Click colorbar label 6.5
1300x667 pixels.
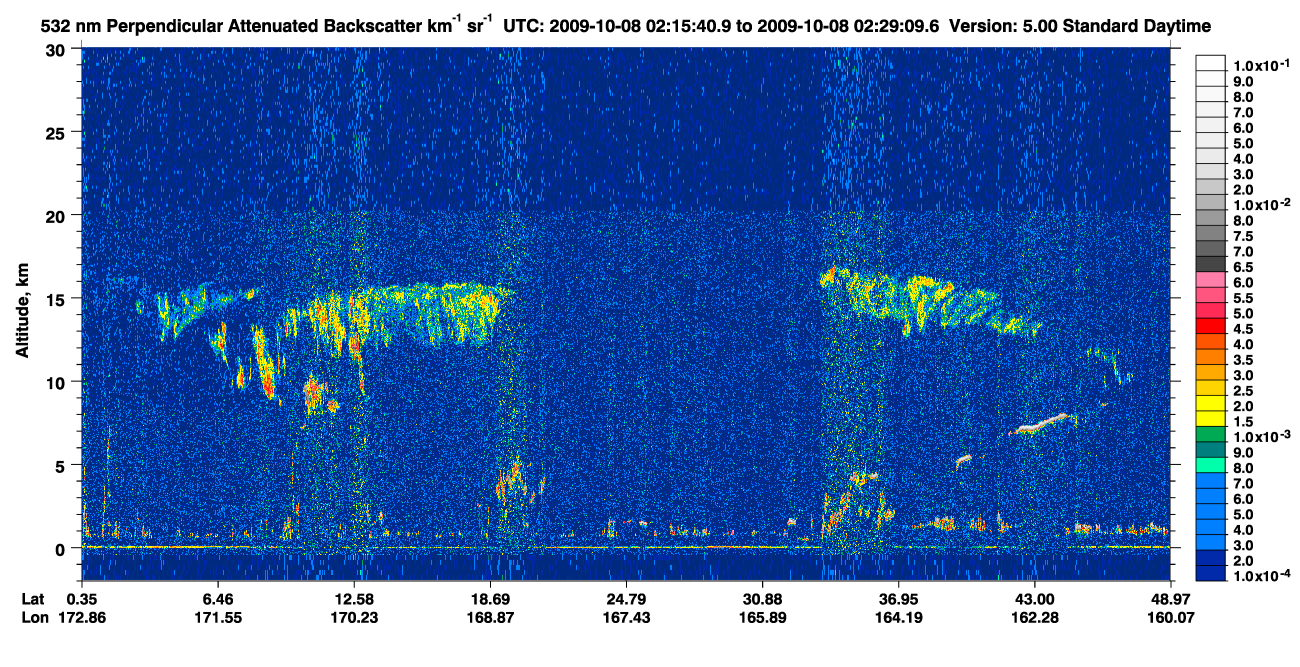coord(1243,267)
